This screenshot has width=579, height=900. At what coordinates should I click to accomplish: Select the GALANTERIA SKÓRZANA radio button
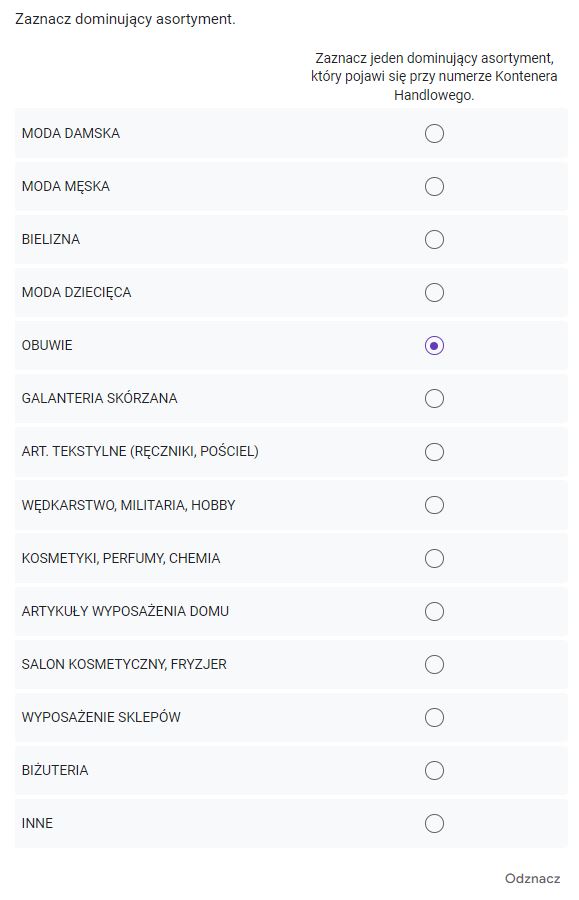tap(434, 398)
